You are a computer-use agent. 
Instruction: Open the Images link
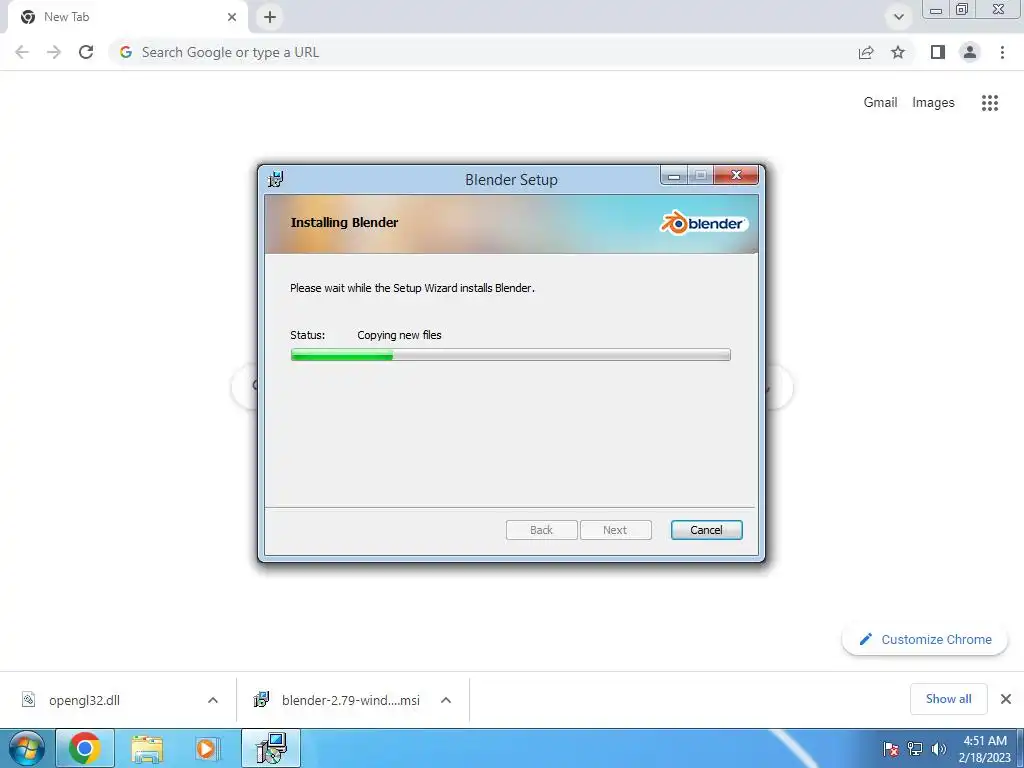point(933,103)
